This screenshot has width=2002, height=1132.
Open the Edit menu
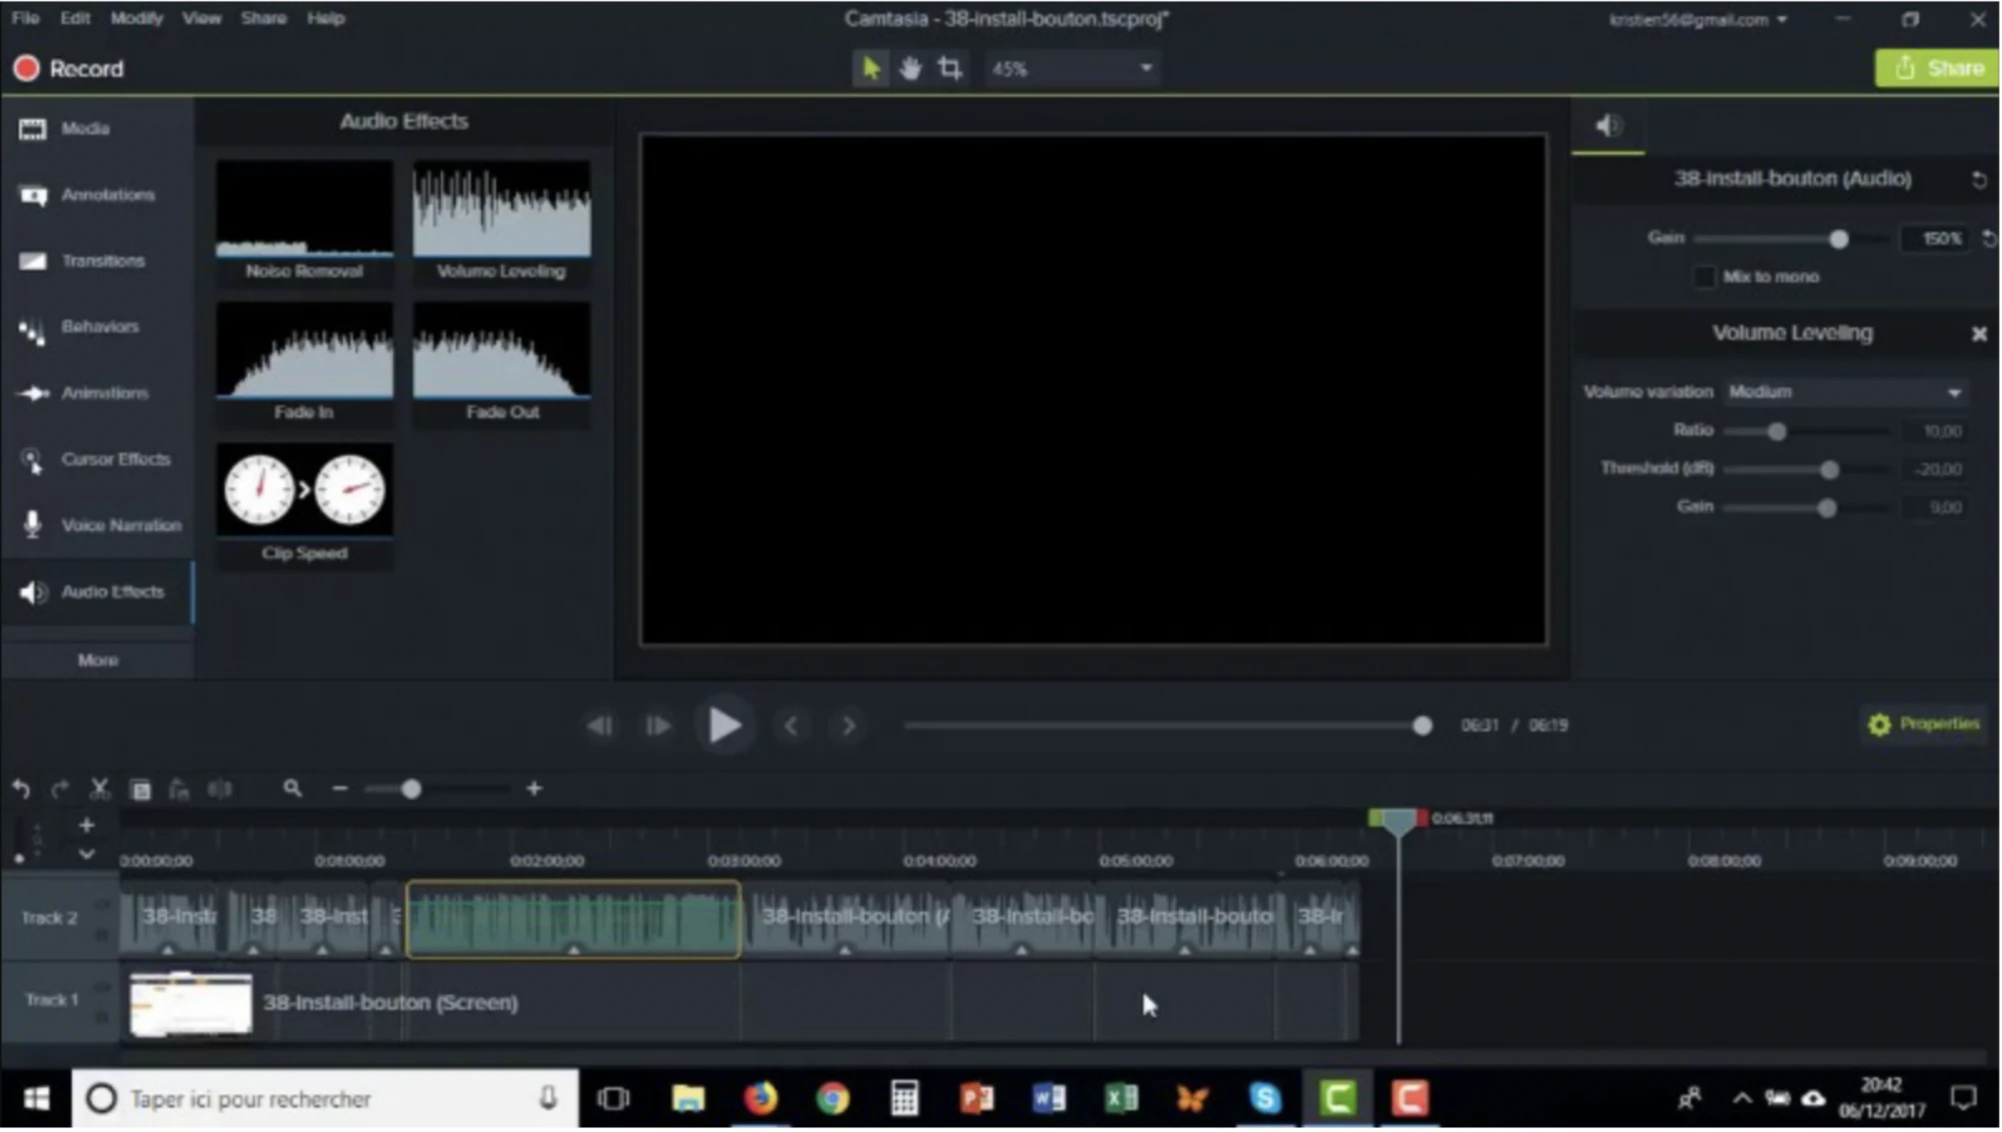point(75,18)
